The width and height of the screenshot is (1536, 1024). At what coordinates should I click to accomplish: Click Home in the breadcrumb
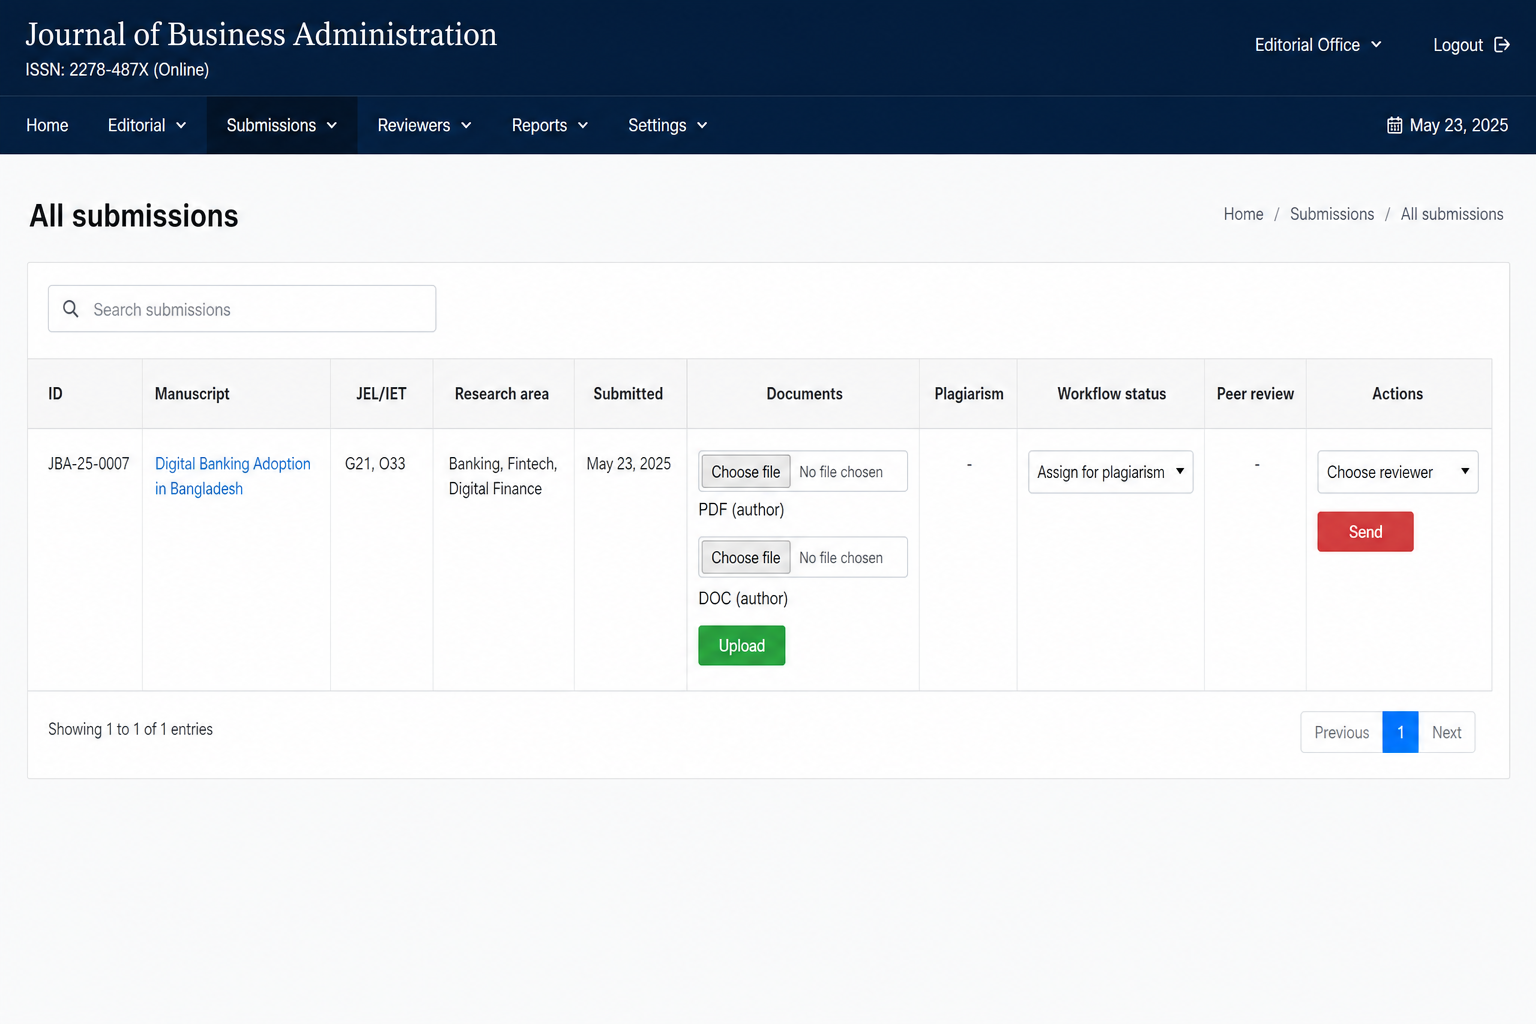click(x=1243, y=214)
